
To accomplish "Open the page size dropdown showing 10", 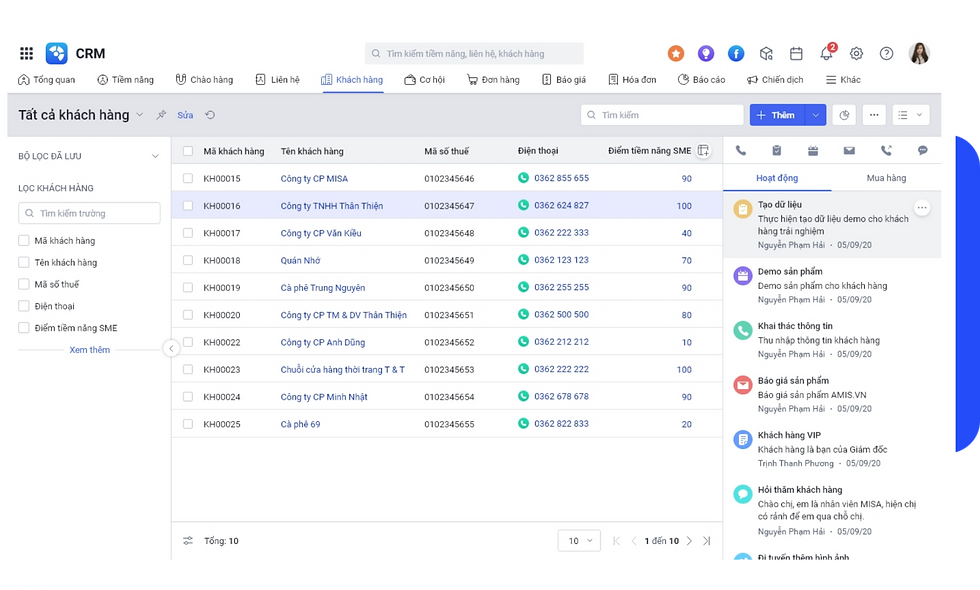I will pyautogui.click(x=579, y=541).
